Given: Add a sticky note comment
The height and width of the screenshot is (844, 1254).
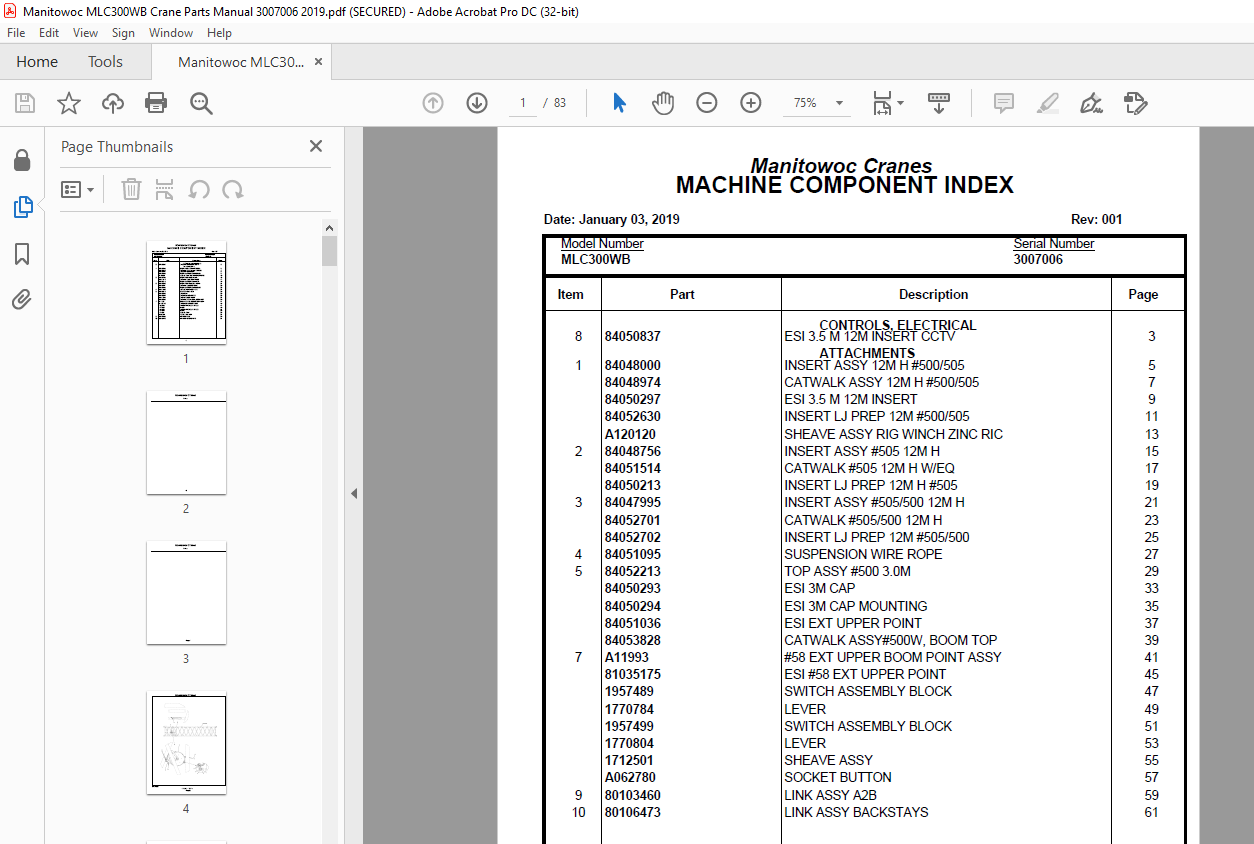Looking at the screenshot, I should tap(1004, 103).
